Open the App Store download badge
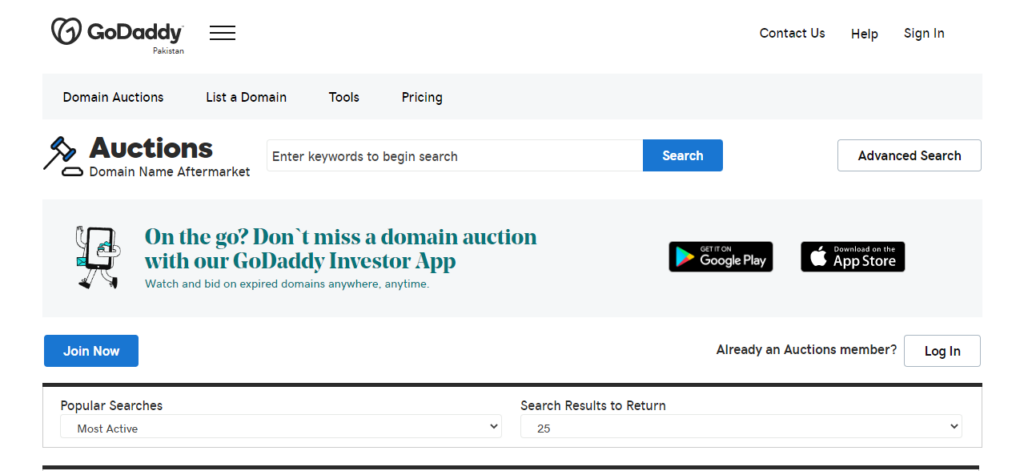 (853, 257)
